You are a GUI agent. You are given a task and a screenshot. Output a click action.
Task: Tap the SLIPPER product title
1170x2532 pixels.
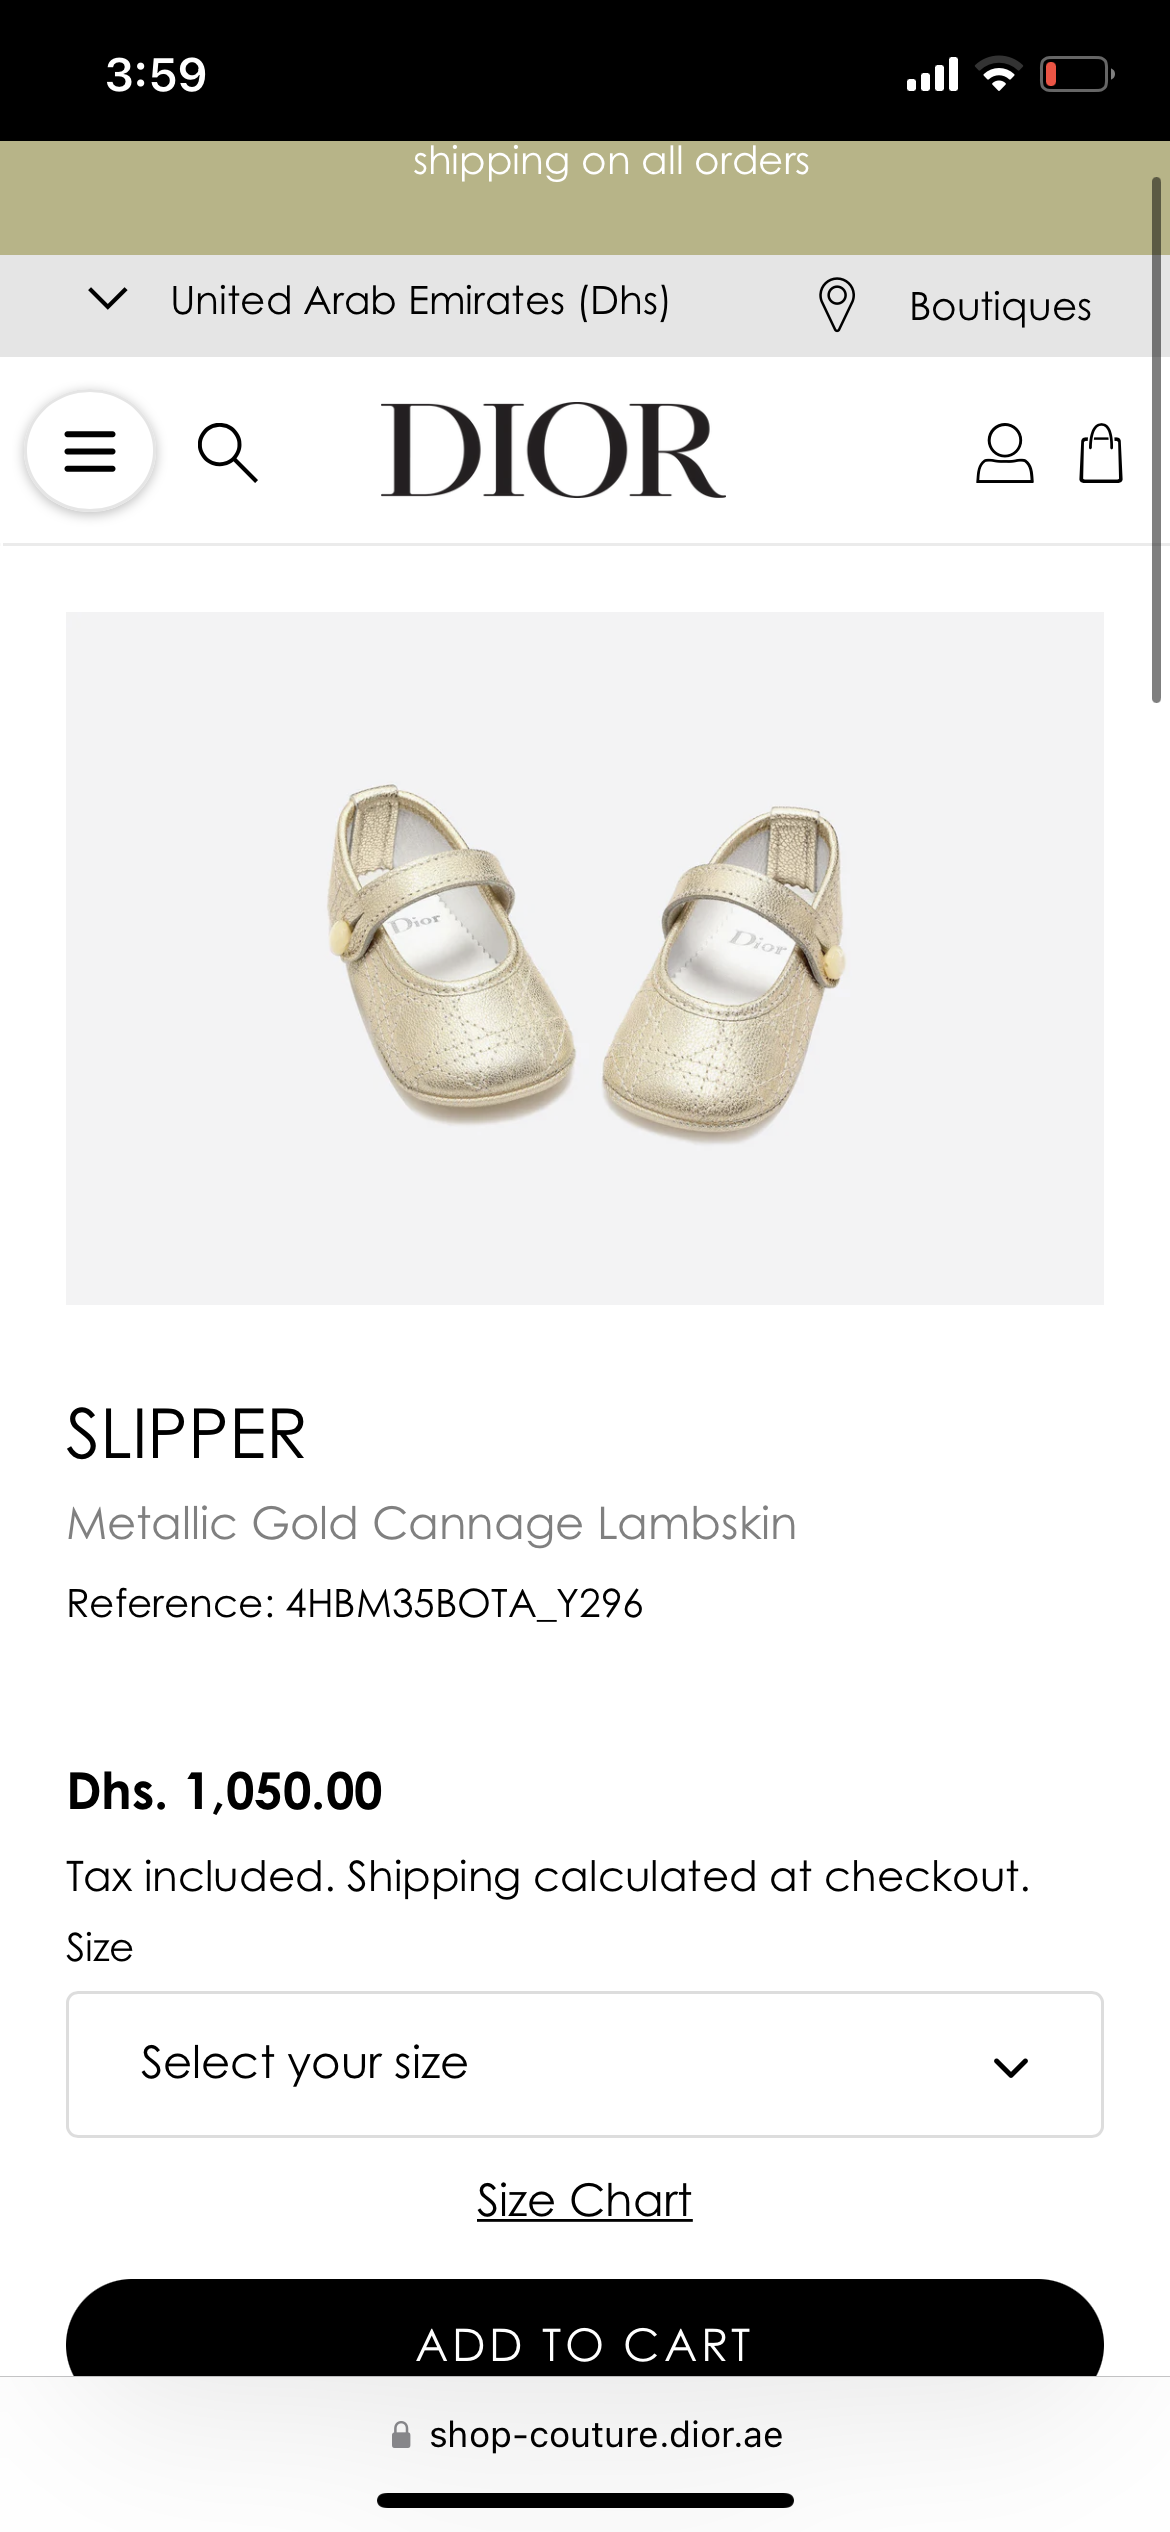point(186,1435)
